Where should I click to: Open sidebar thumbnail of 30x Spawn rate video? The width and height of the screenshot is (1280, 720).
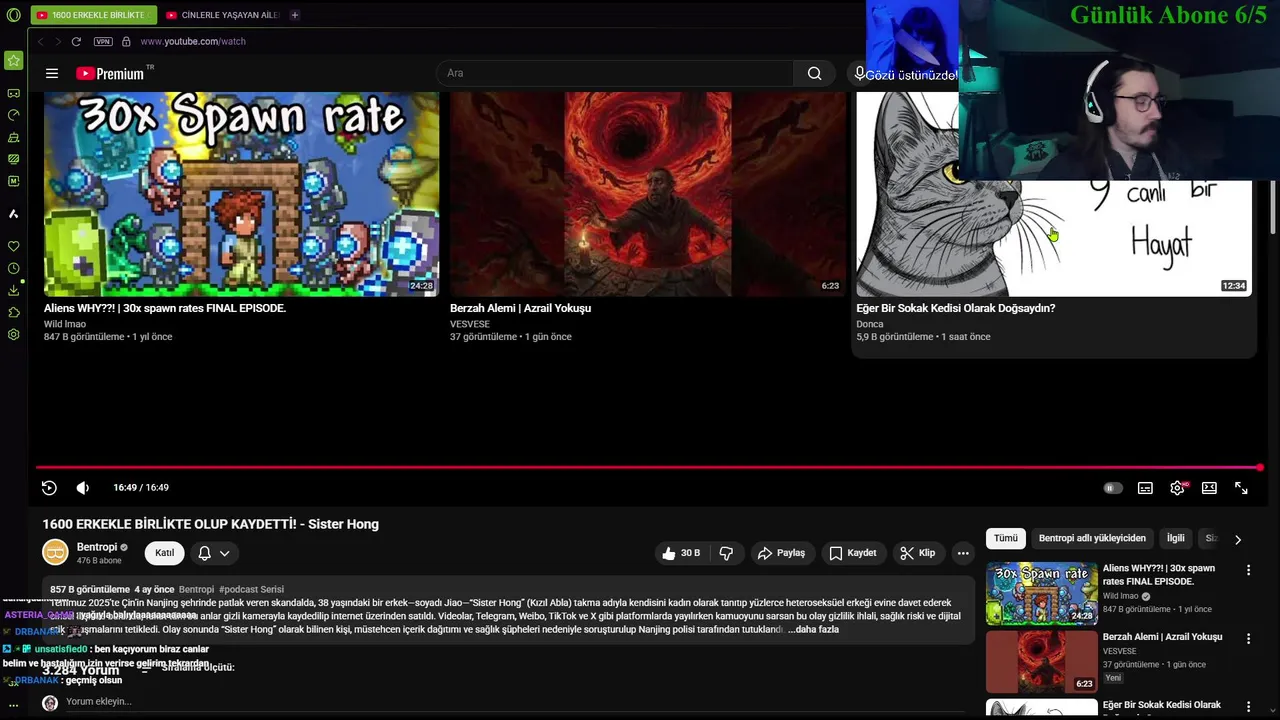point(1041,593)
